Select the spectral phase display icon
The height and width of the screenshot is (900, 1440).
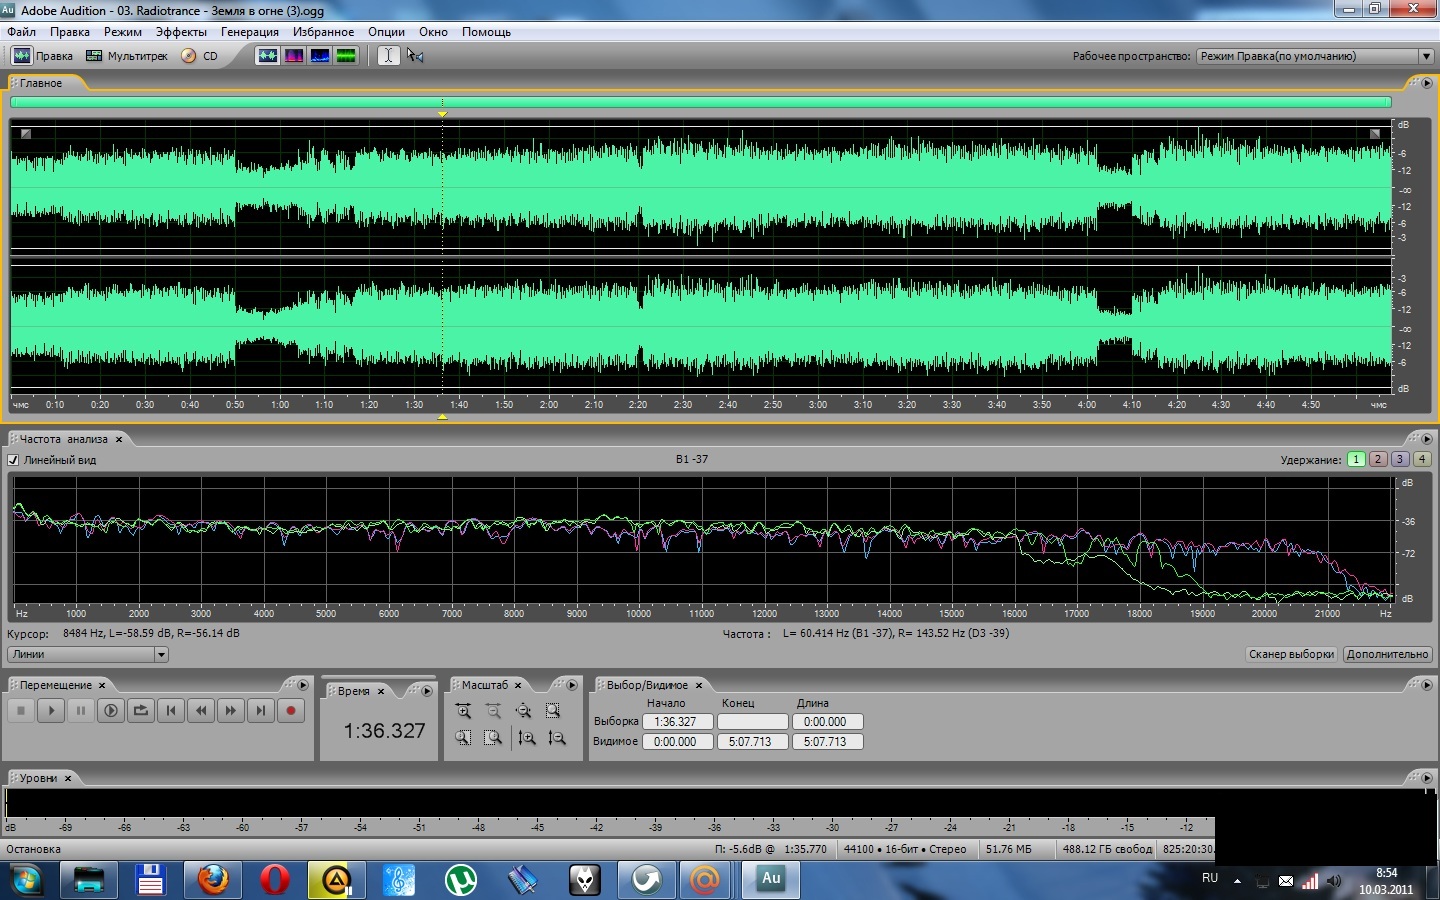pyautogui.click(x=346, y=56)
